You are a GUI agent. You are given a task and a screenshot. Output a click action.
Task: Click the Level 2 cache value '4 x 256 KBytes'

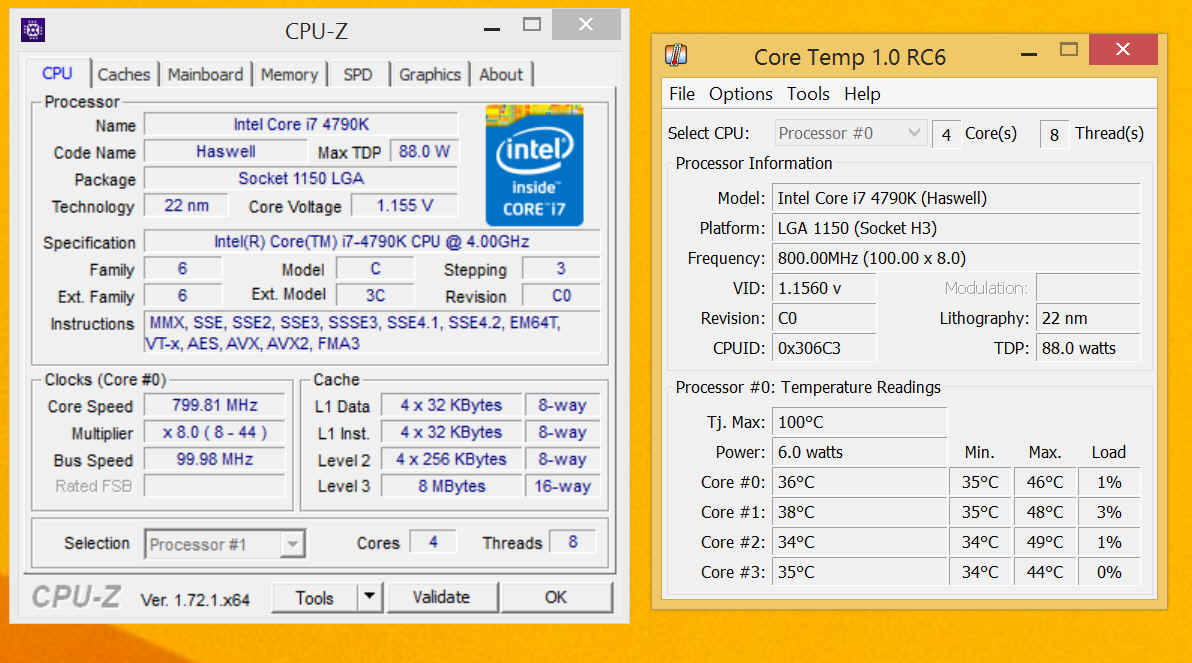(452, 459)
